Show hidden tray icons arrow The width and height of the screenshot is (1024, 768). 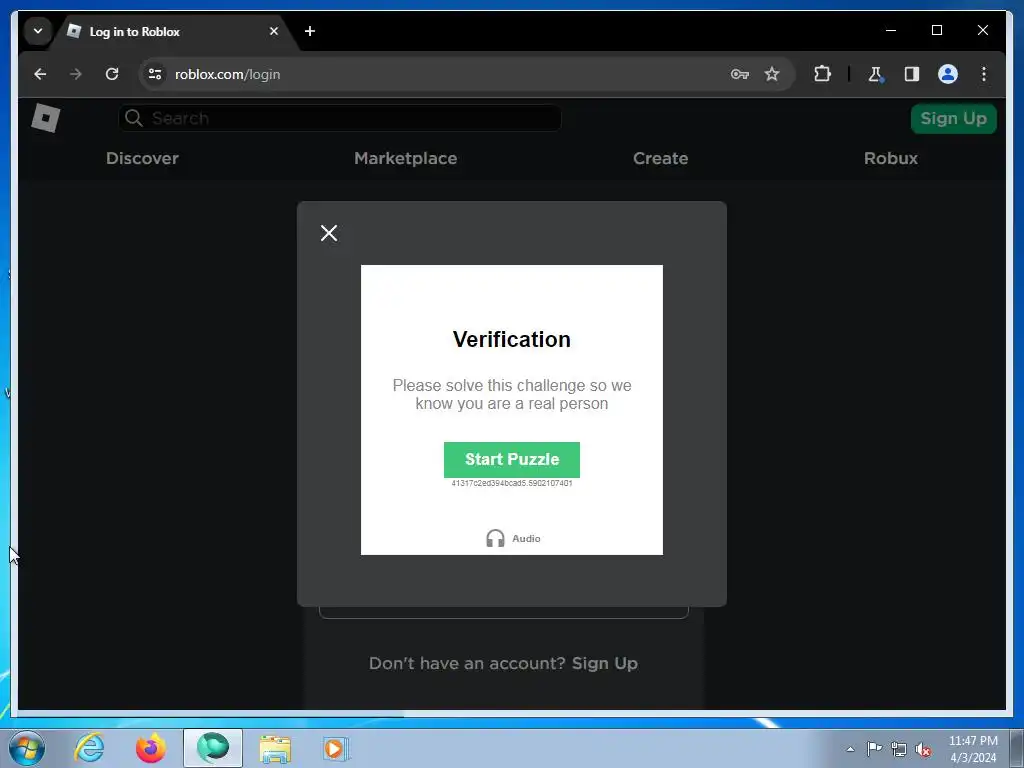click(850, 749)
